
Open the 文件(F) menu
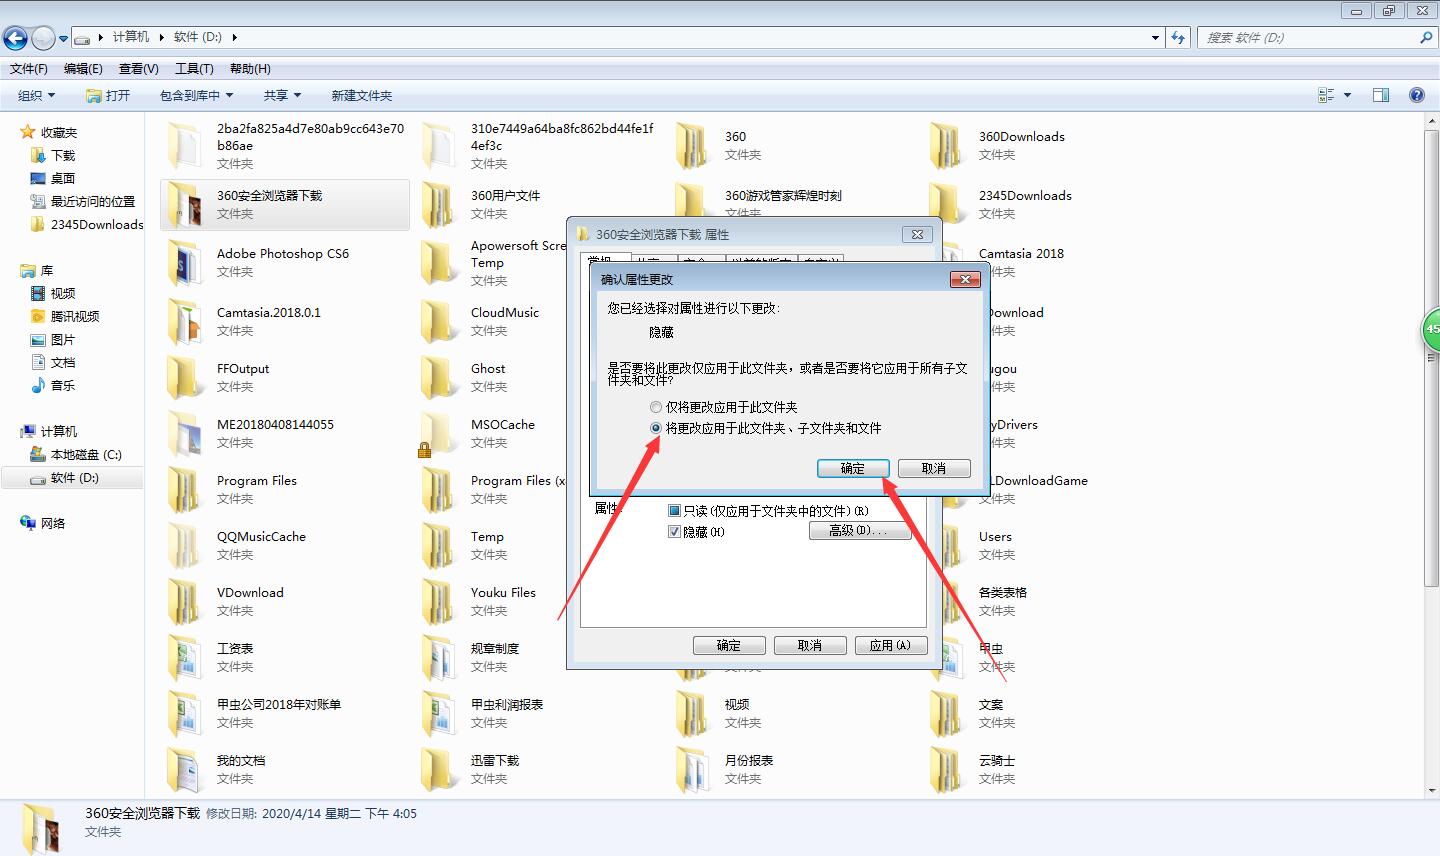(x=29, y=69)
